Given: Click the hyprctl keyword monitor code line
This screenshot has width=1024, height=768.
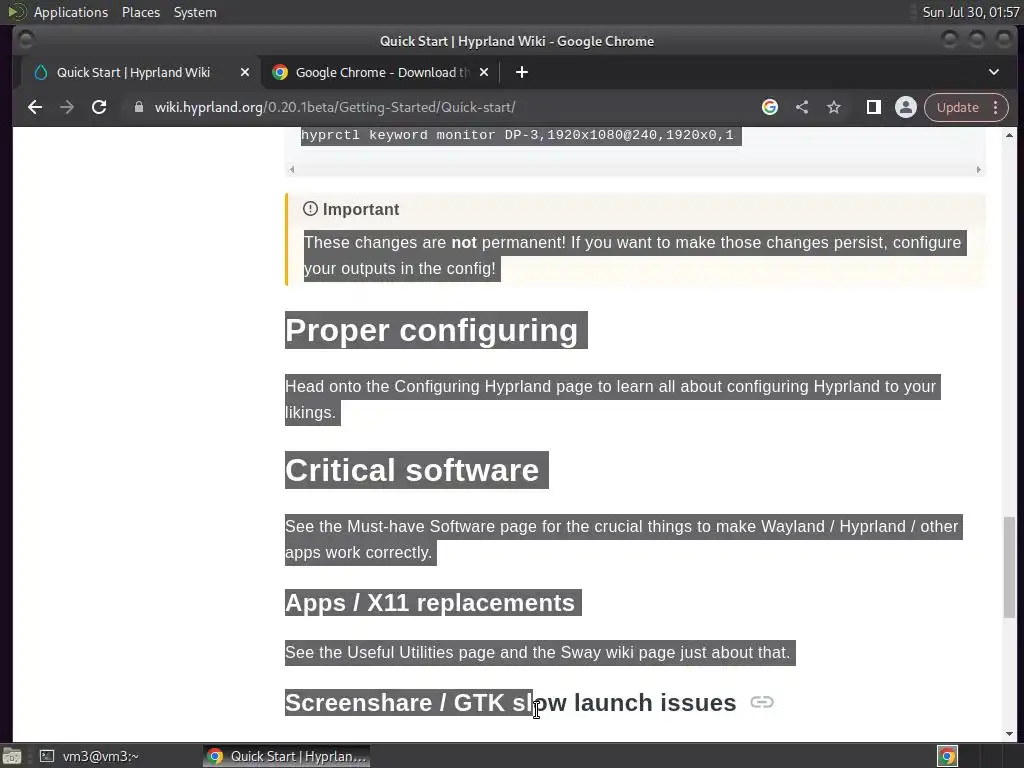Looking at the screenshot, I should coord(517,135).
